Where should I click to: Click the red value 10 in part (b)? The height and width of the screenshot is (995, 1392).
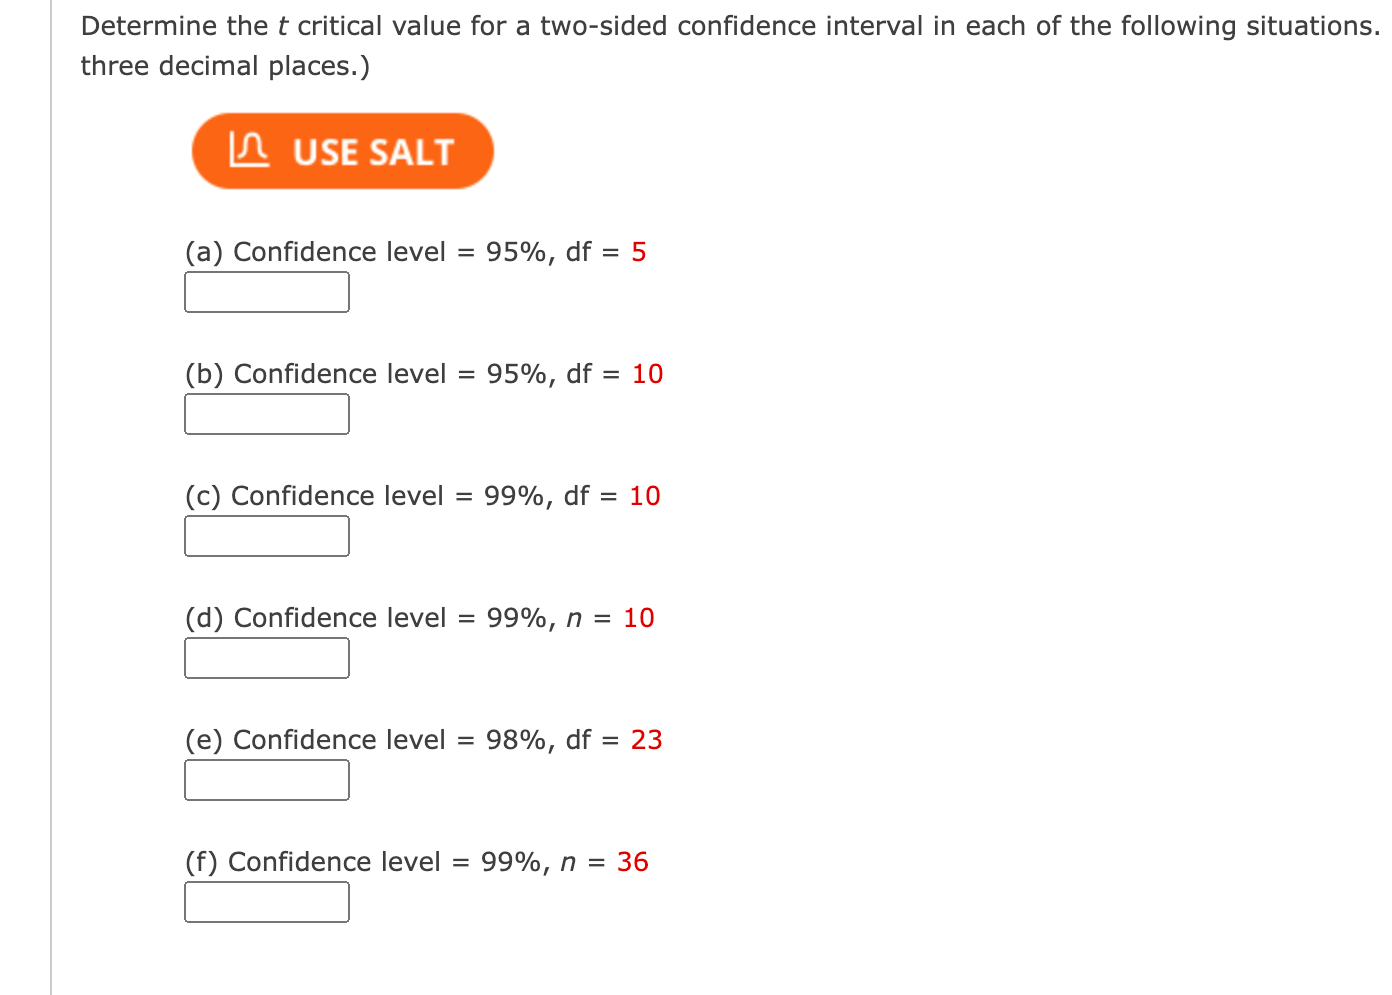coord(648,374)
